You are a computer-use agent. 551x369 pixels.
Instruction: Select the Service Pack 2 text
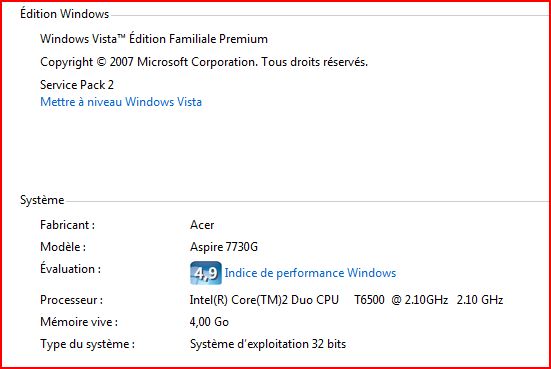point(77,85)
